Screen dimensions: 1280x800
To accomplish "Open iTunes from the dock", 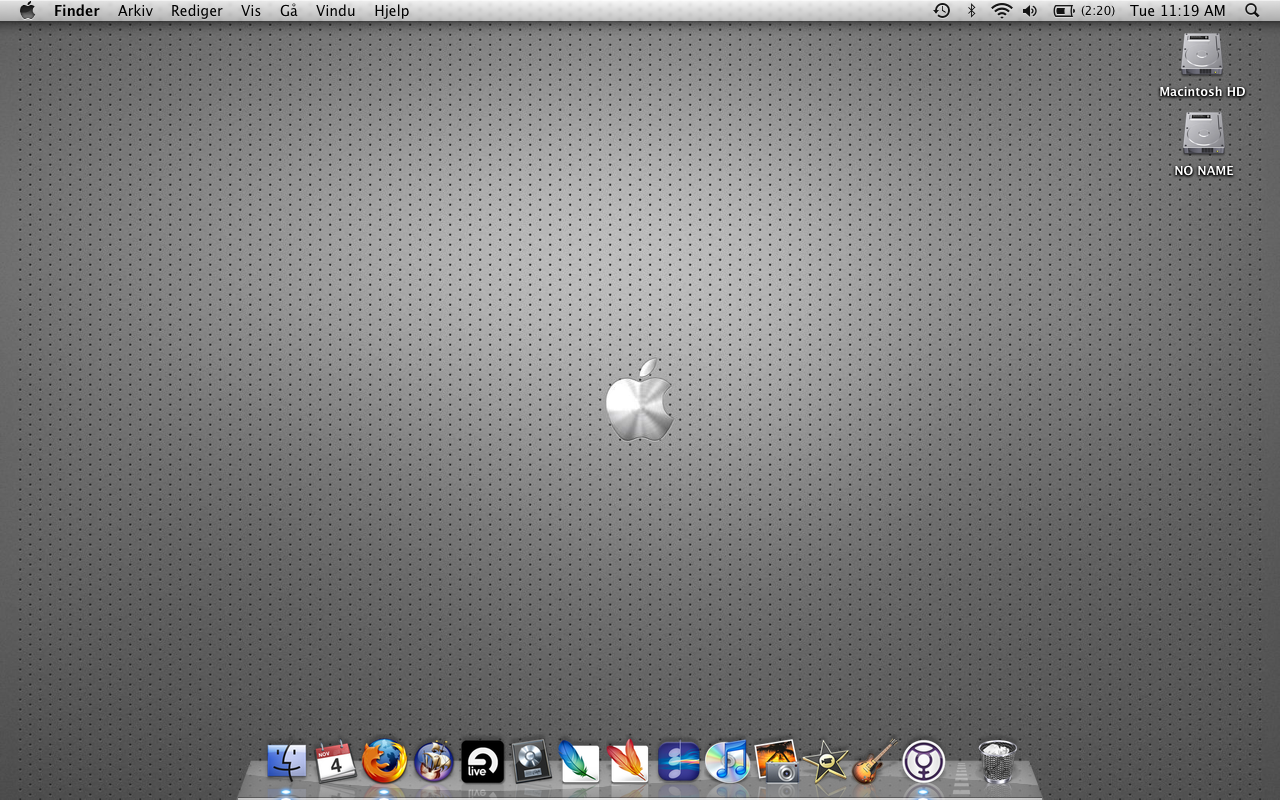I will pos(727,762).
